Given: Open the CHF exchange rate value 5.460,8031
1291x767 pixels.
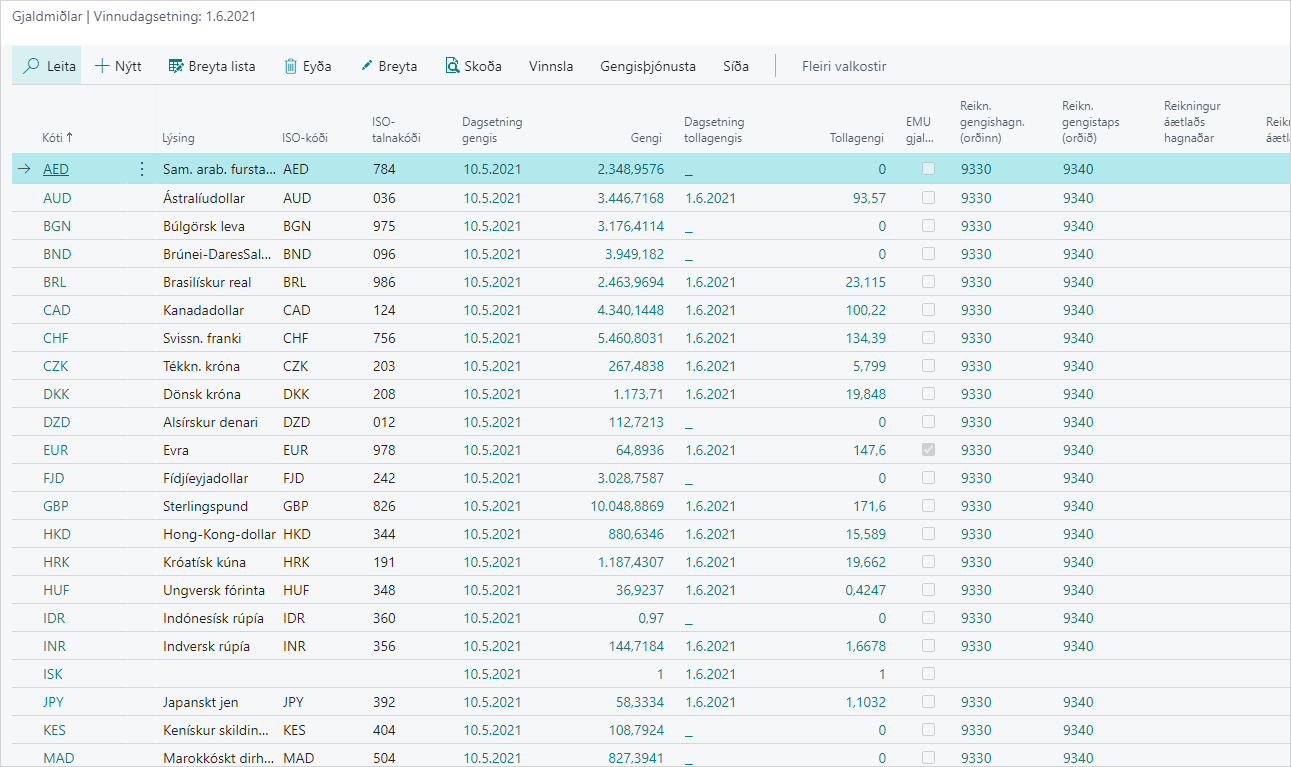Looking at the screenshot, I should 630,338.
